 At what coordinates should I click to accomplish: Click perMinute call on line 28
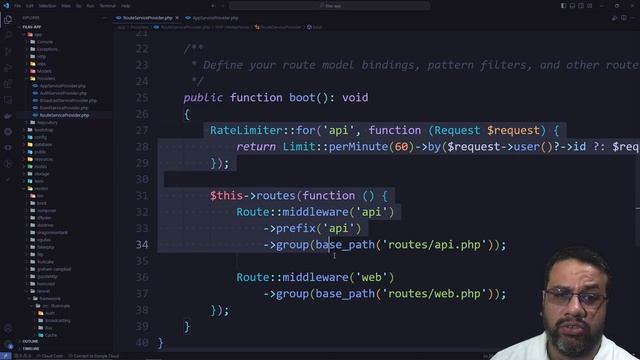pos(358,147)
